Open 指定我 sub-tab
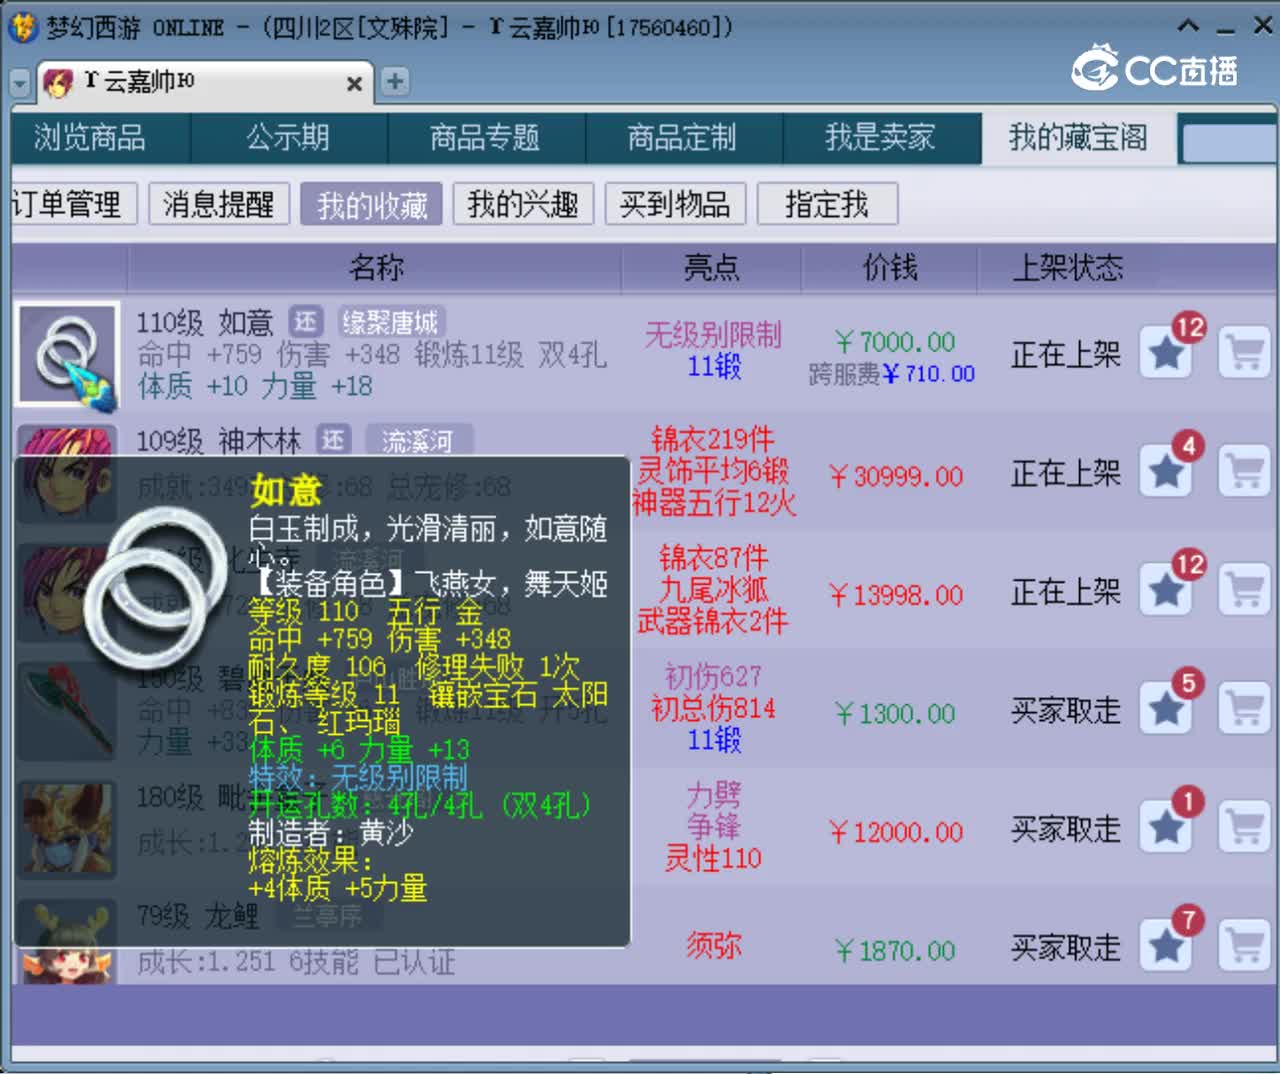 pyautogui.click(x=827, y=205)
